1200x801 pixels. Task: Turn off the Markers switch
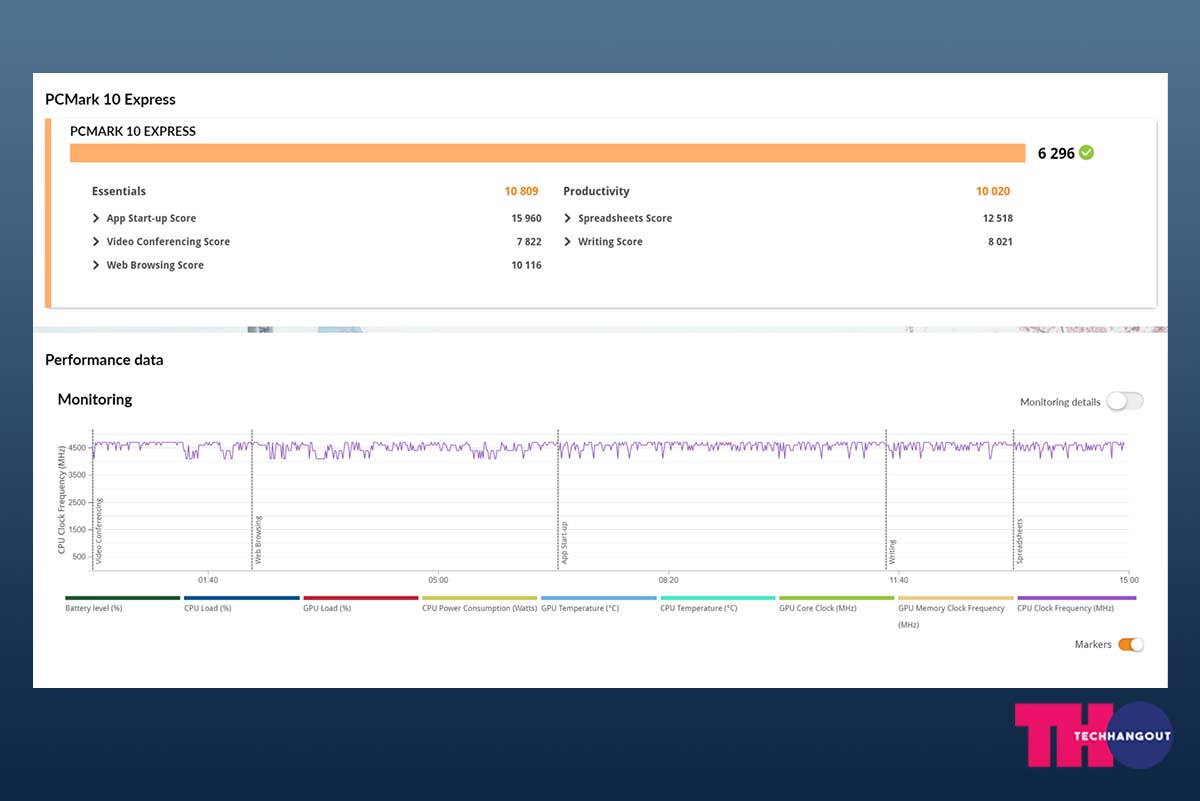(1131, 645)
